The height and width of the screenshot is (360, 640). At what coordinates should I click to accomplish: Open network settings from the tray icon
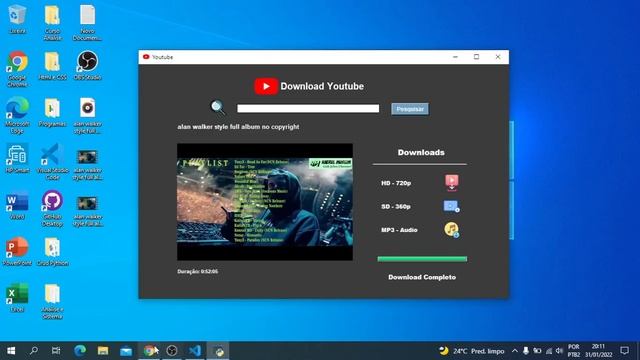pyautogui.click(x=549, y=351)
